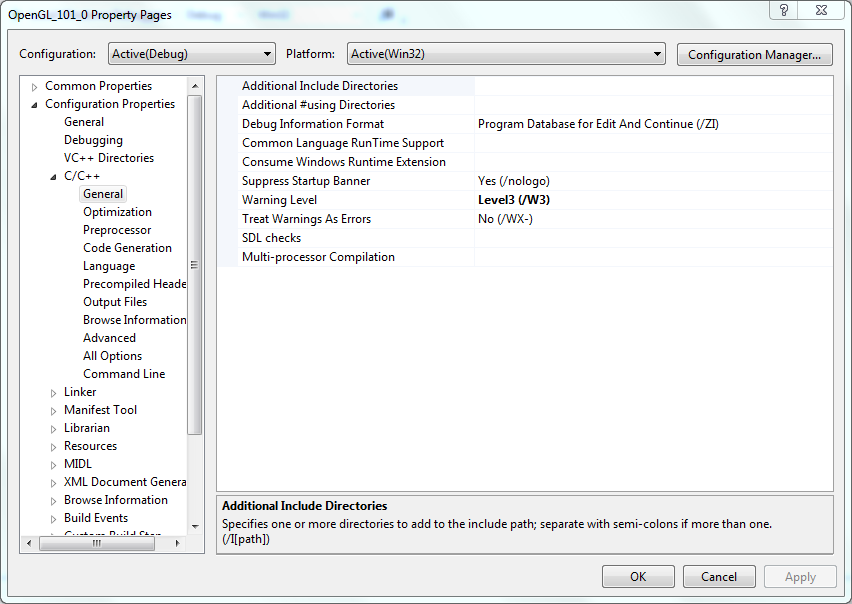Screen dimensions: 852x604
Task: Select Browse Information under C/C++
Action: (x=134, y=320)
